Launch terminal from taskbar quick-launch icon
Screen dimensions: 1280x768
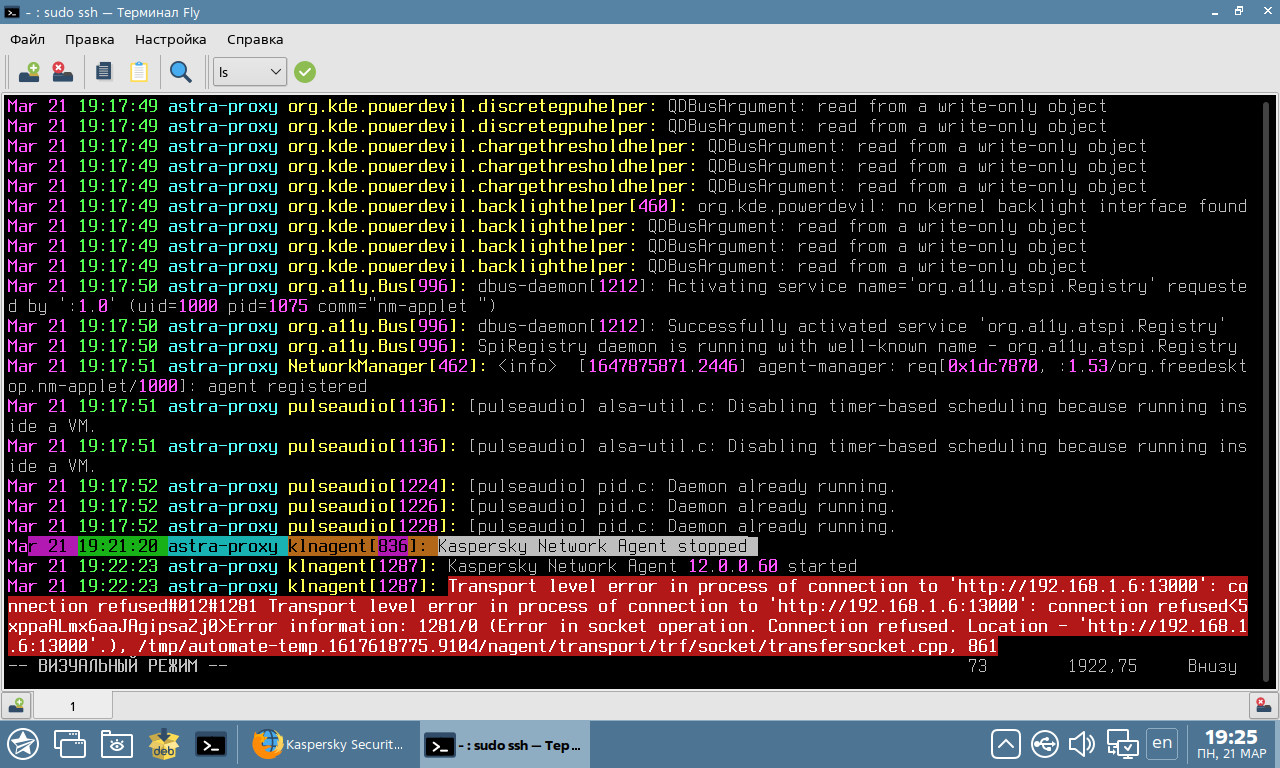tap(210, 744)
